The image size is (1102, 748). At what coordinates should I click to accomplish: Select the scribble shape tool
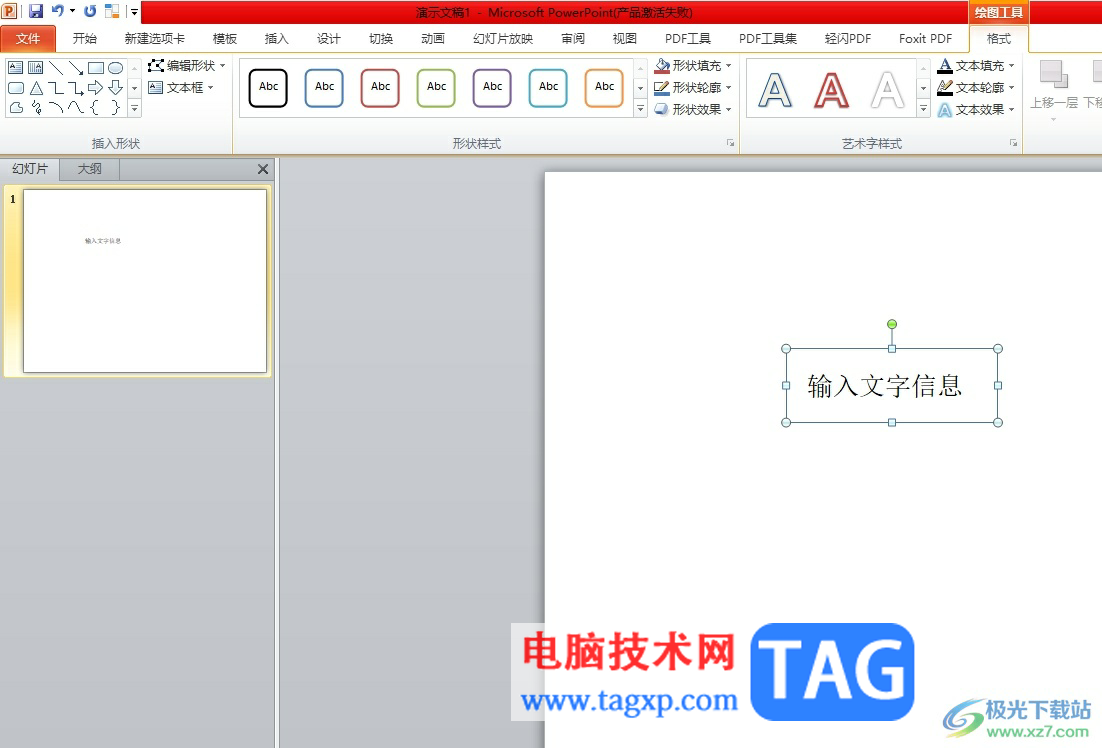35,108
